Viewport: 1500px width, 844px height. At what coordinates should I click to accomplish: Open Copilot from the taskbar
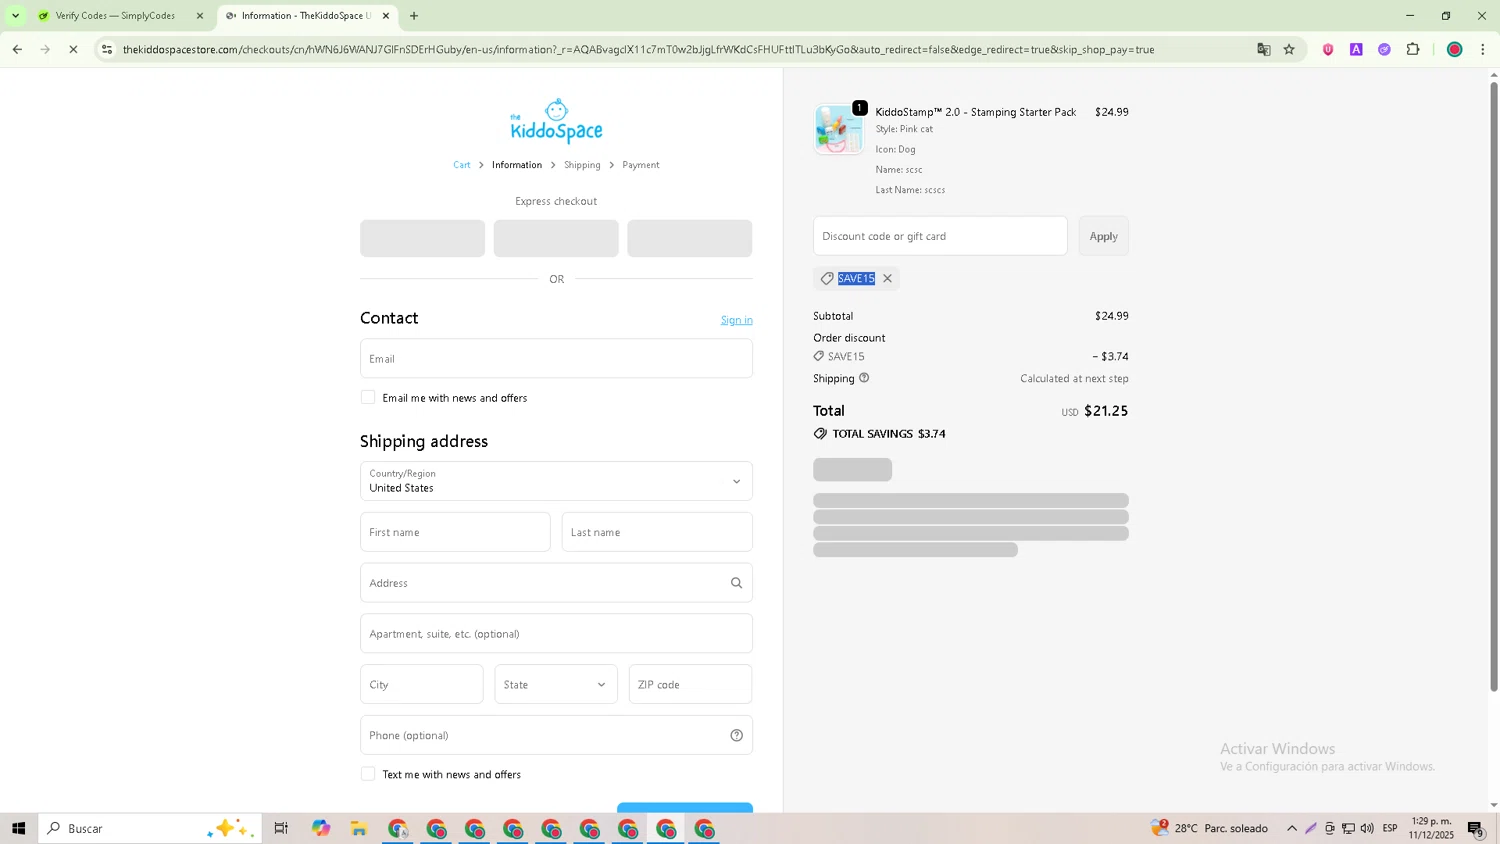(x=320, y=828)
